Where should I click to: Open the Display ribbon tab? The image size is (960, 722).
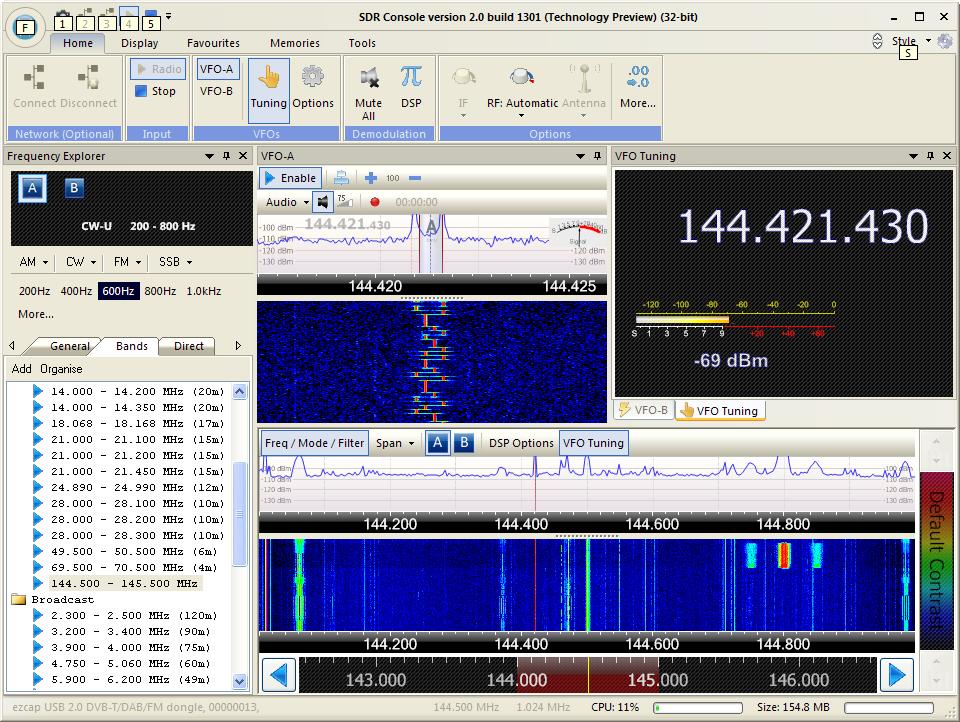point(140,43)
